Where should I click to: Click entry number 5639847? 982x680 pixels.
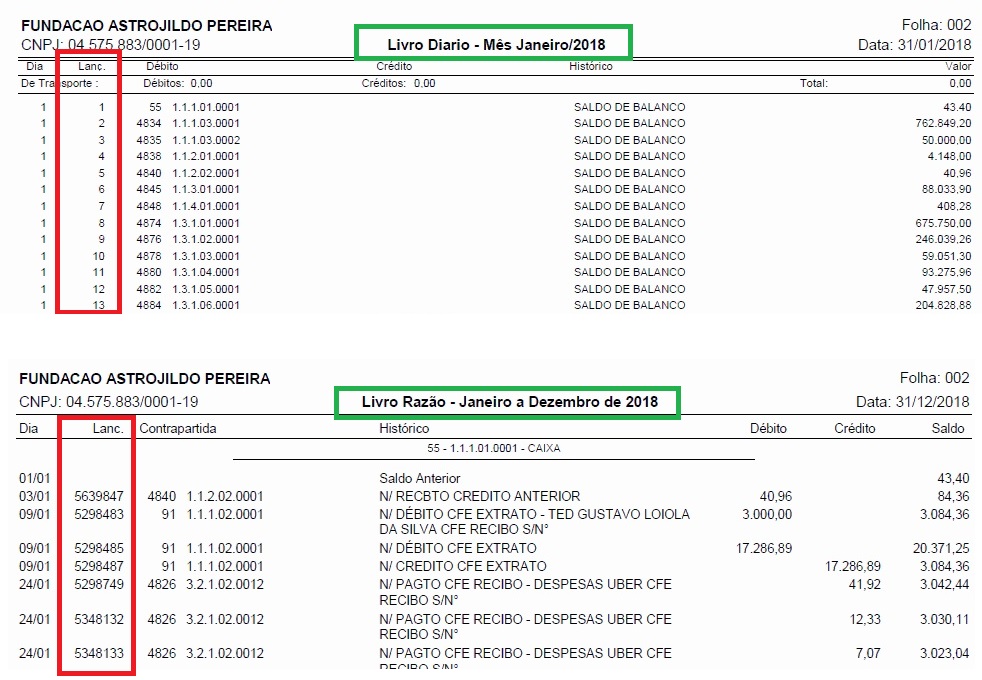(x=99, y=497)
